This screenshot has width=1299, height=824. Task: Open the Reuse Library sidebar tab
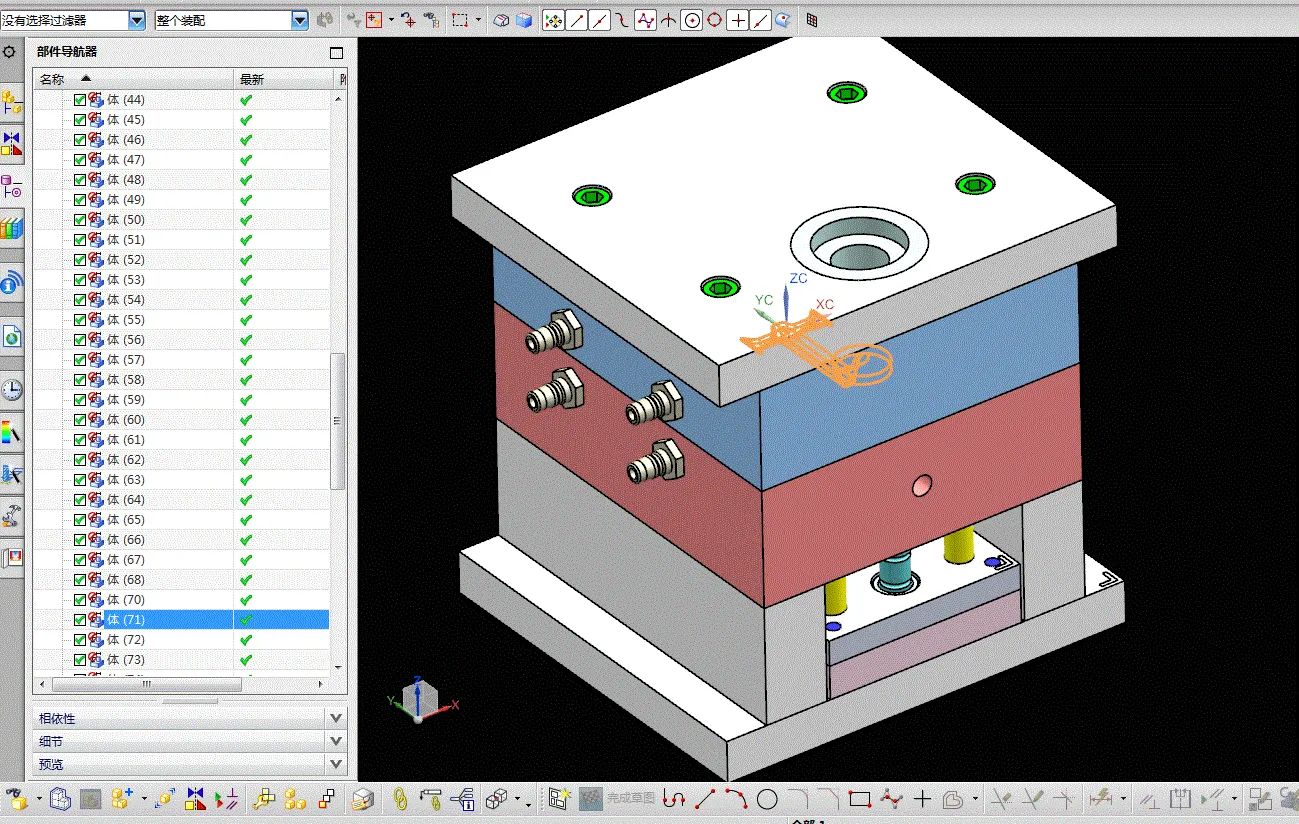(12, 229)
